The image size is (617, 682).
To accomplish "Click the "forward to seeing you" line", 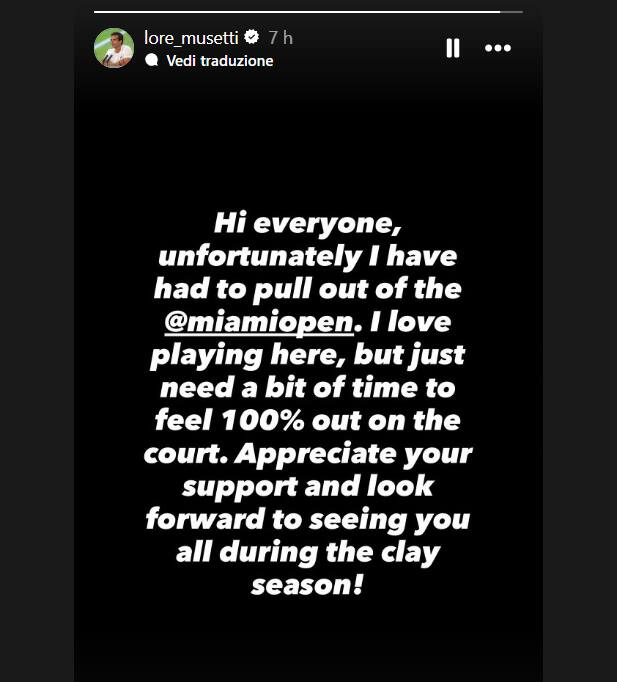I will point(307,520).
